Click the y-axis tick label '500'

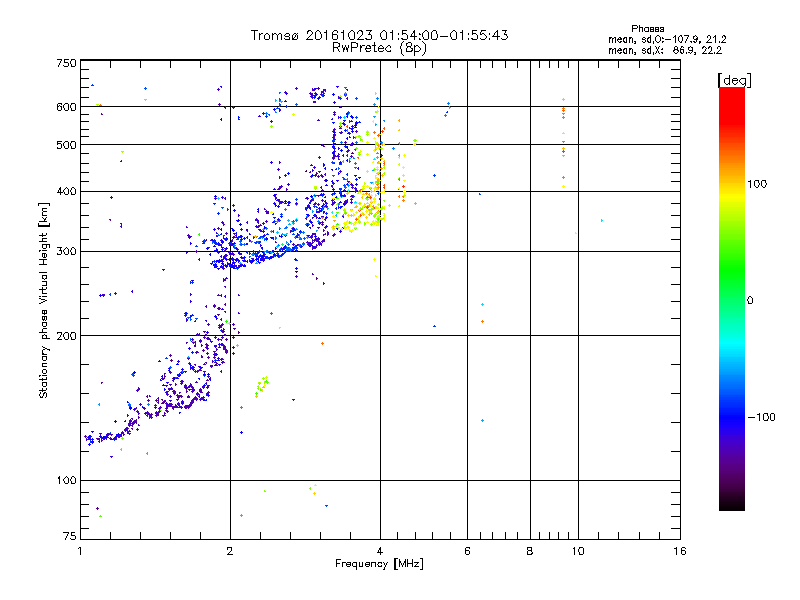click(x=66, y=145)
